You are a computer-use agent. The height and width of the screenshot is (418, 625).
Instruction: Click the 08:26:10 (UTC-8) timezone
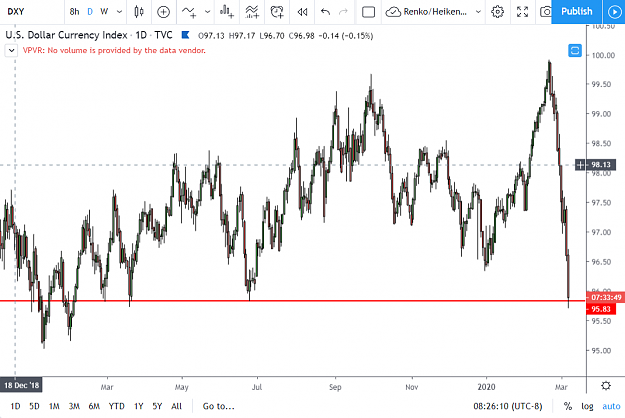point(508,406)
